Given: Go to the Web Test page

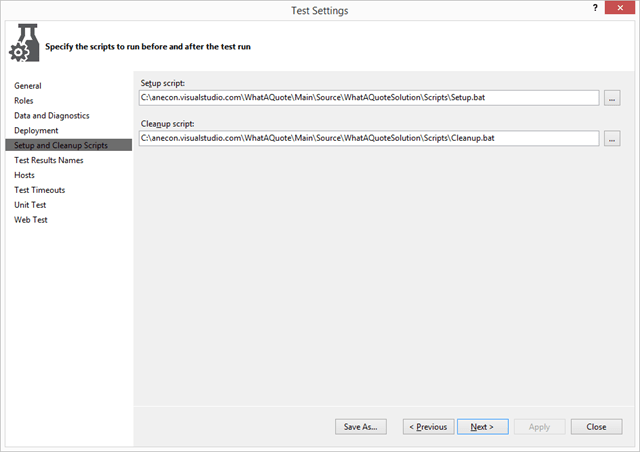Looking at the screenshot, I should pos(31,220).
